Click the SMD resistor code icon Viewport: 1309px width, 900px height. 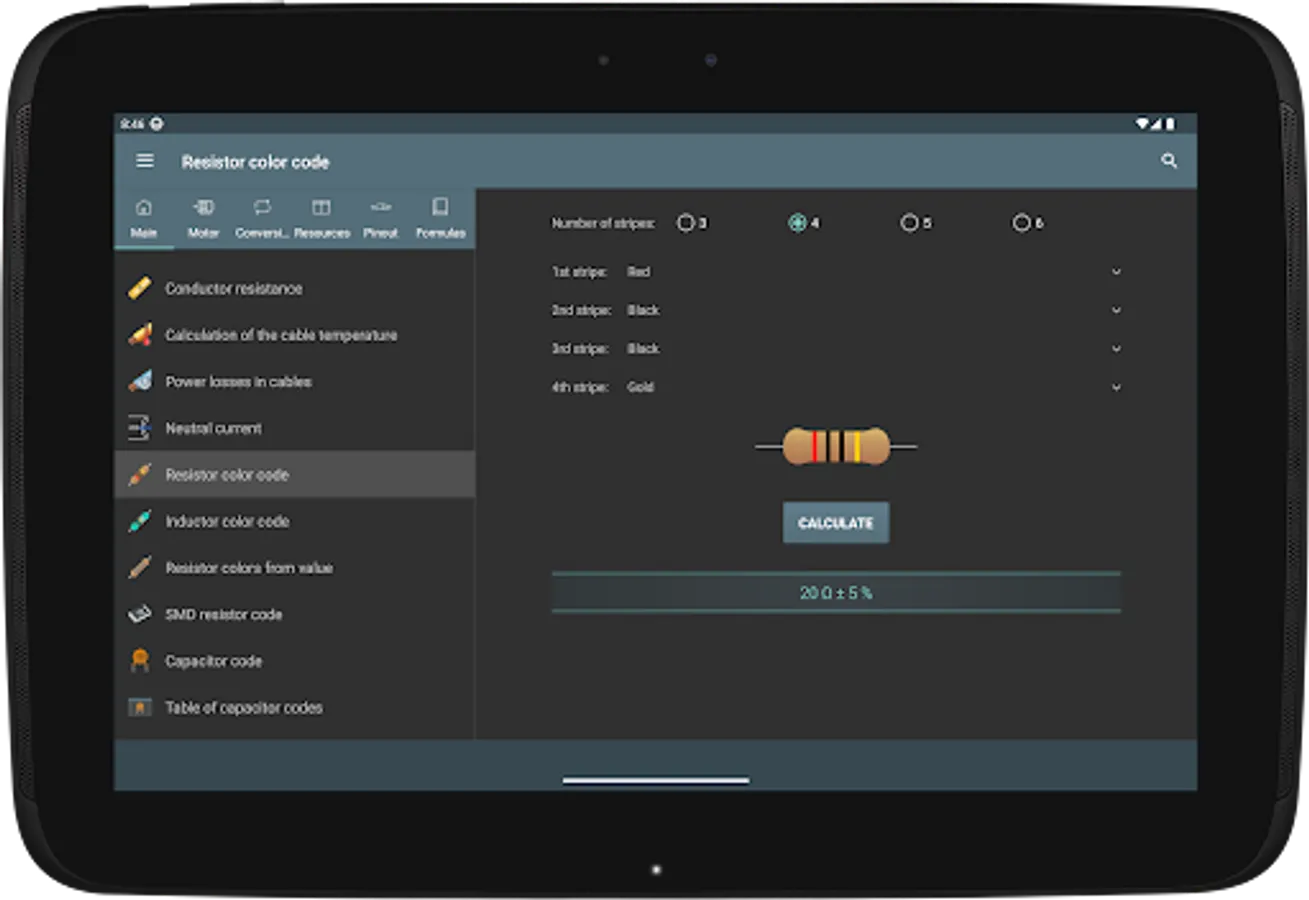pos(140,614)
